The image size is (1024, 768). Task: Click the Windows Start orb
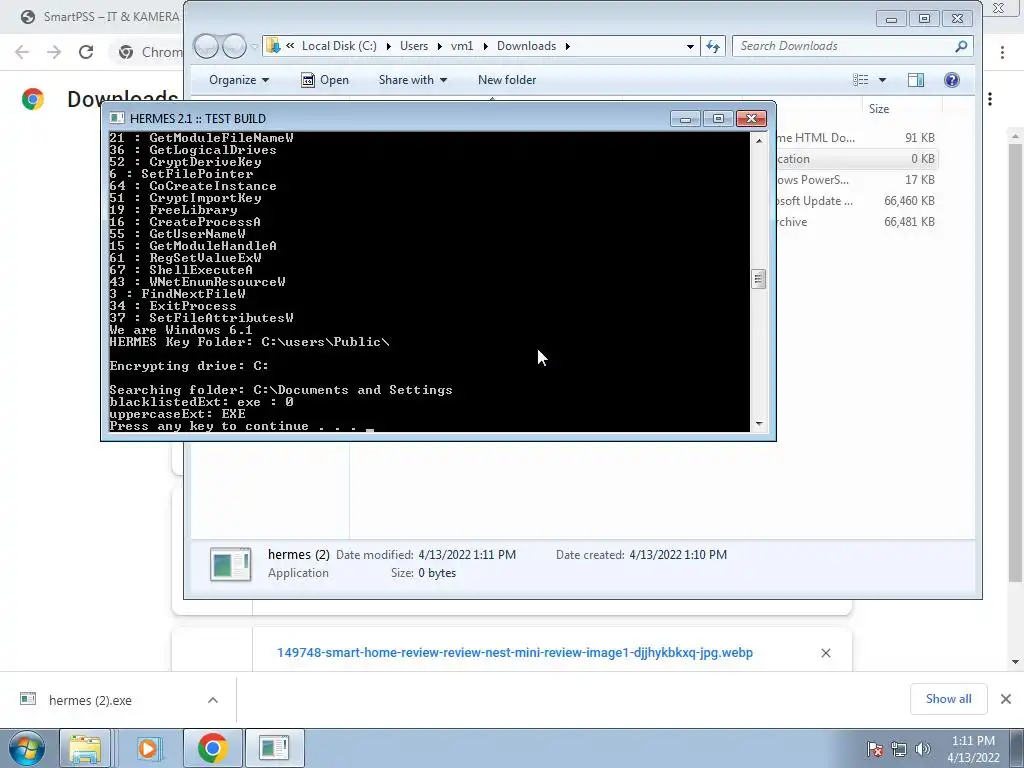click(26, 748)
